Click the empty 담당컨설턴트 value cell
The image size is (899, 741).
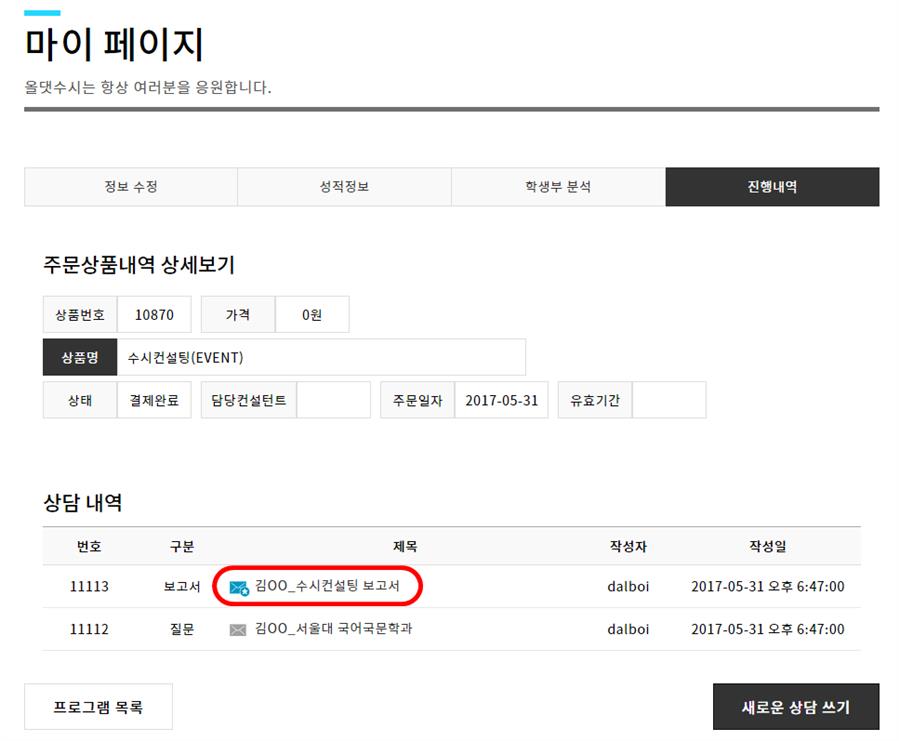333,400
